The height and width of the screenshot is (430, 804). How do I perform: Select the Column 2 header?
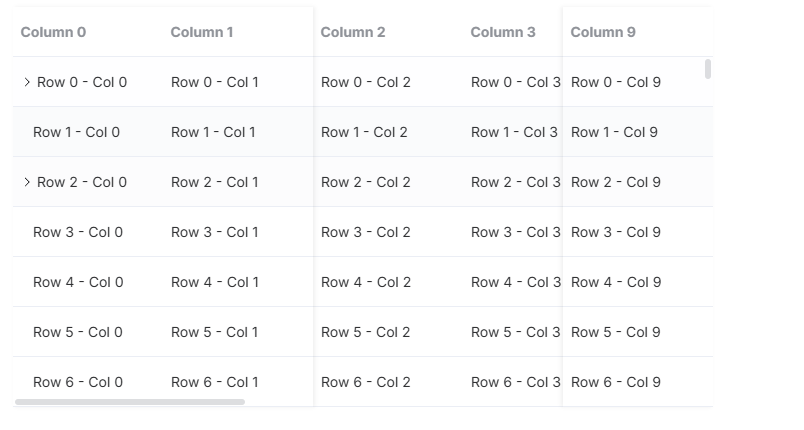(x=353, y=32)
